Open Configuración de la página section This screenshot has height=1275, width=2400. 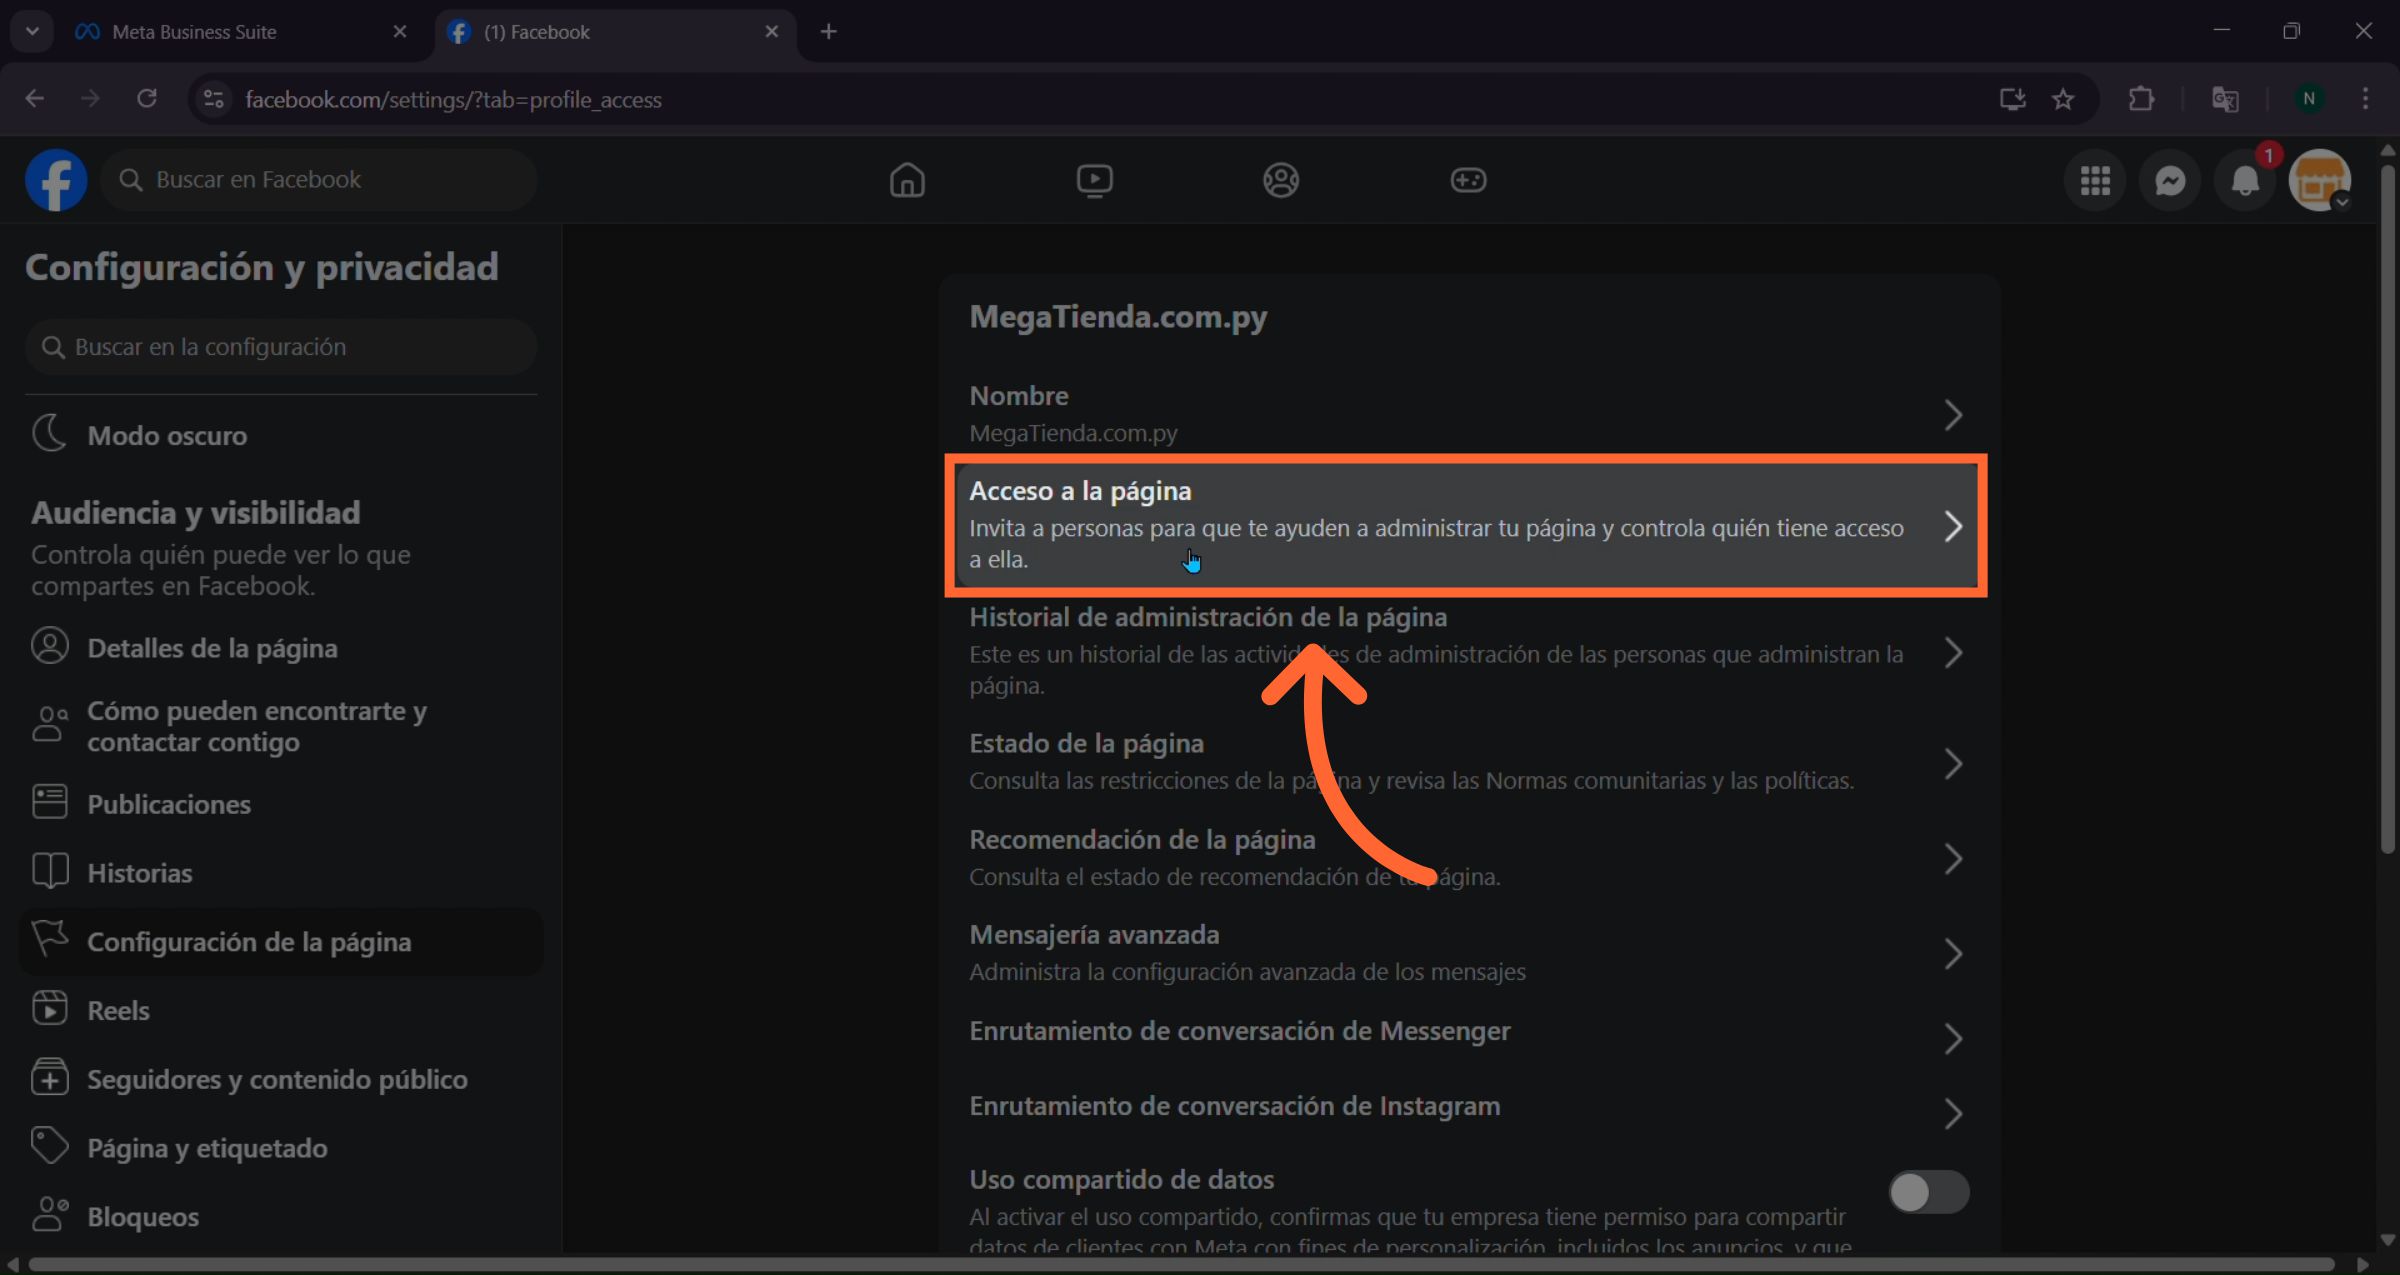click(248, 941)
